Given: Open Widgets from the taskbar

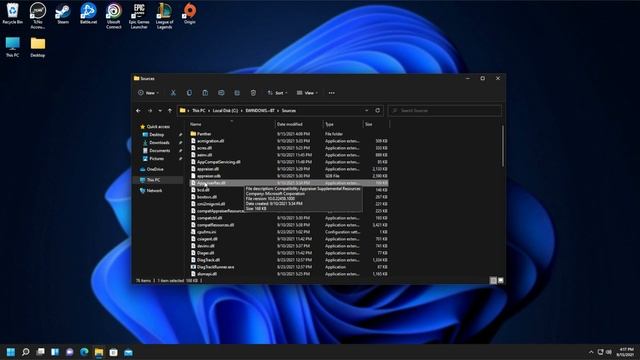Looking at the screenshot, I should [55, 352].
